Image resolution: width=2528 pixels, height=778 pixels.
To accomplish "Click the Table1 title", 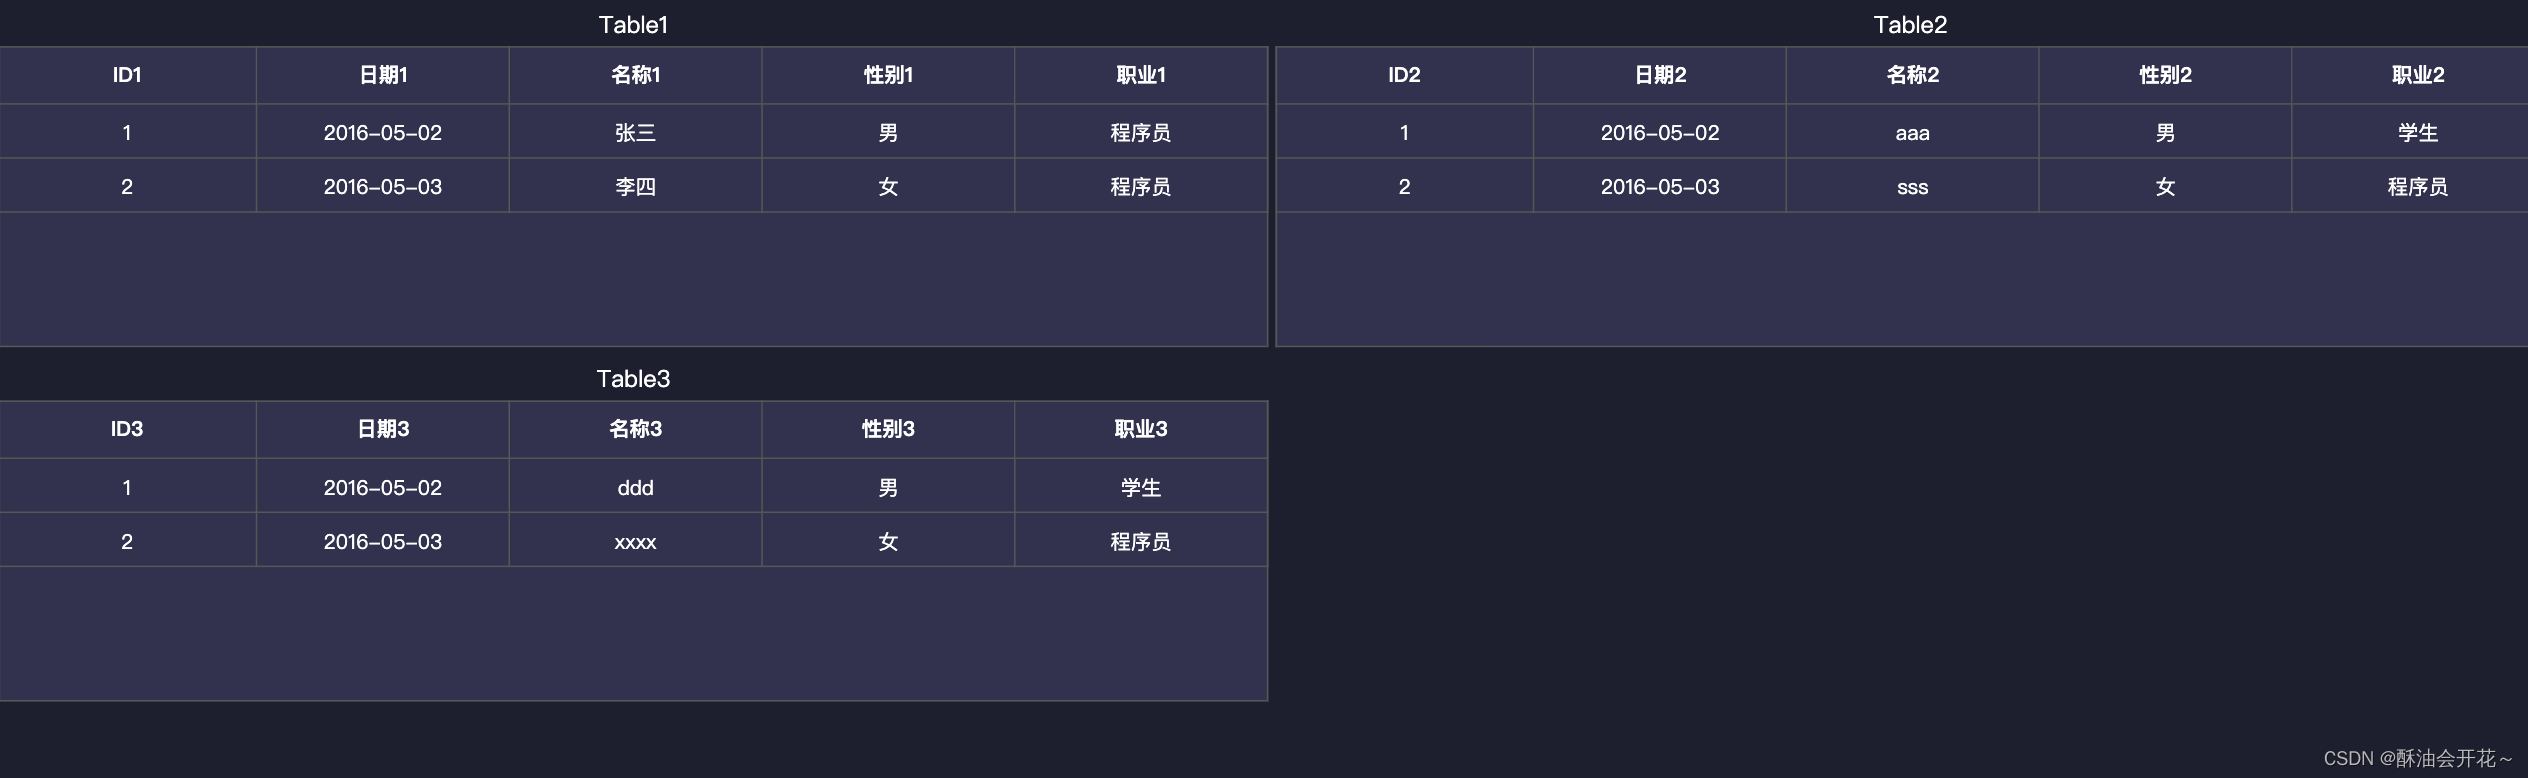I will click(634, 24).
